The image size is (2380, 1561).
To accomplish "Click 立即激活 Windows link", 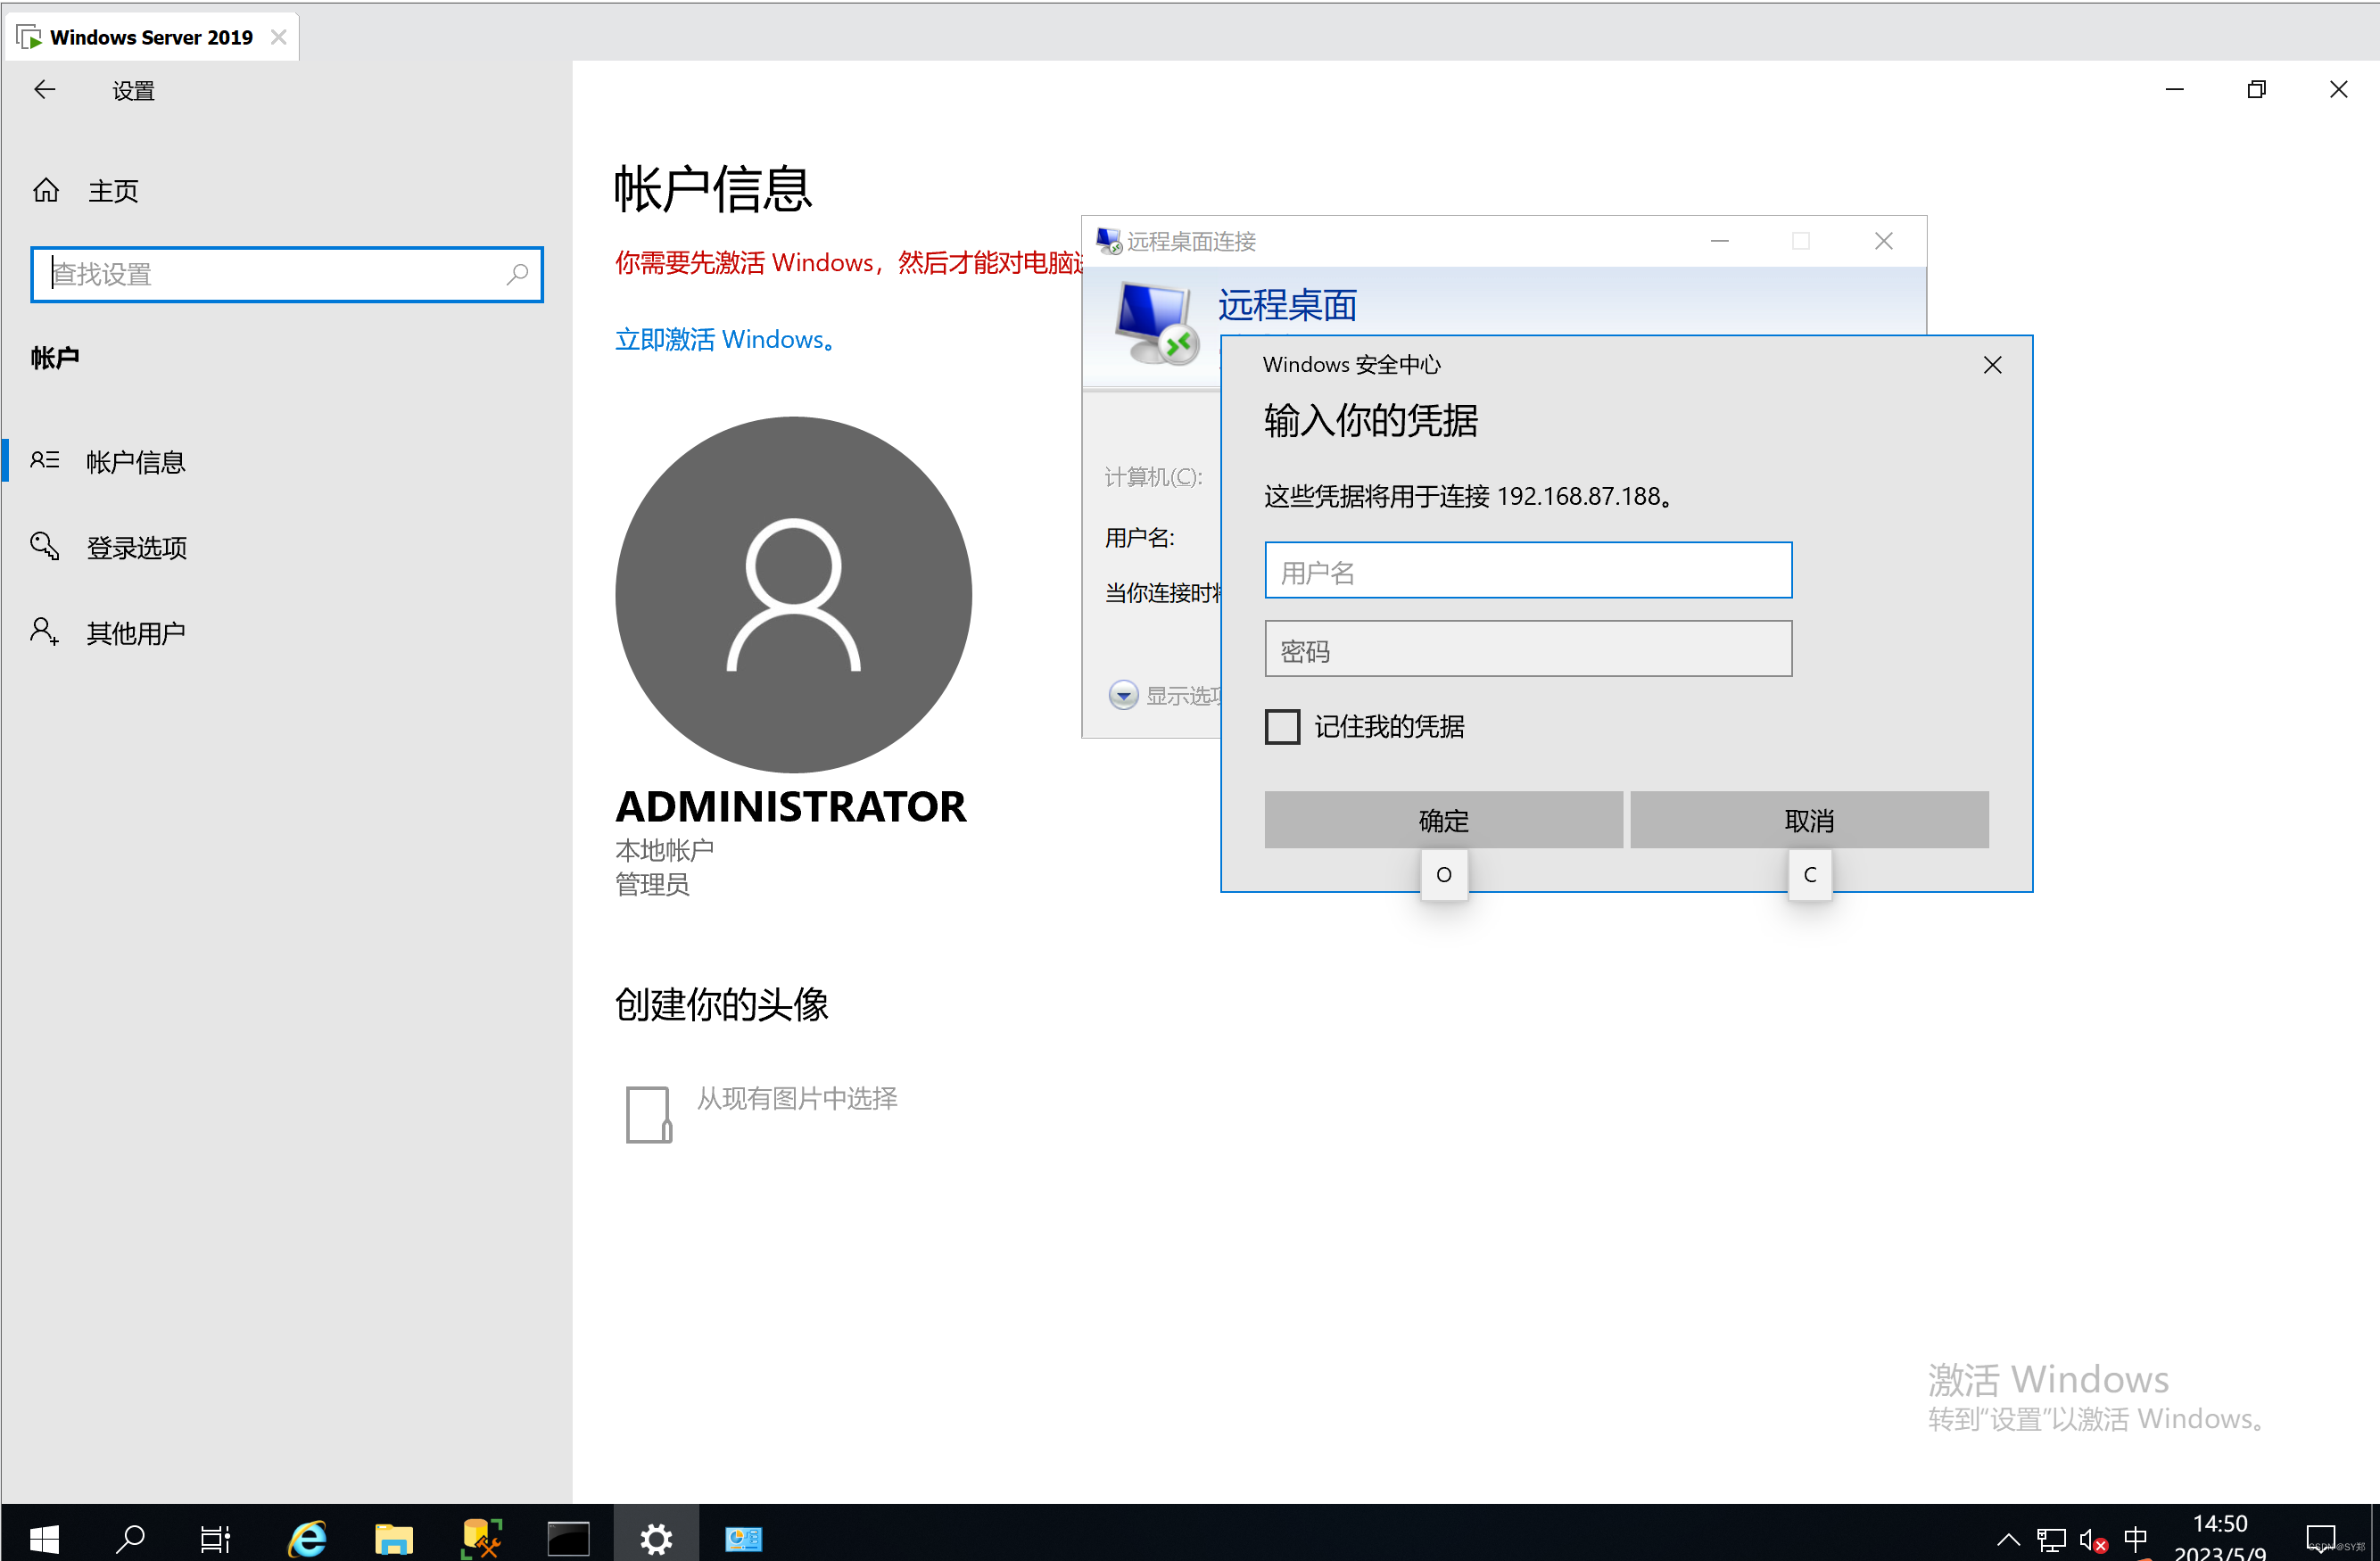I will (724, 340).
